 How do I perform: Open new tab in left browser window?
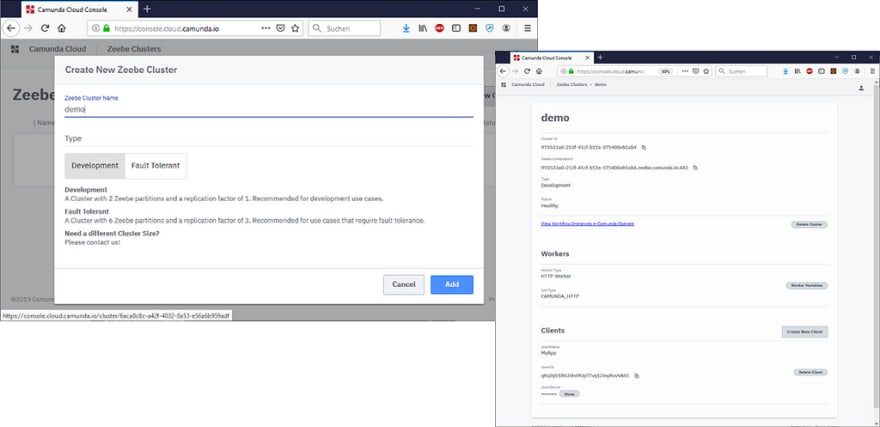click(x=147, y=9)
